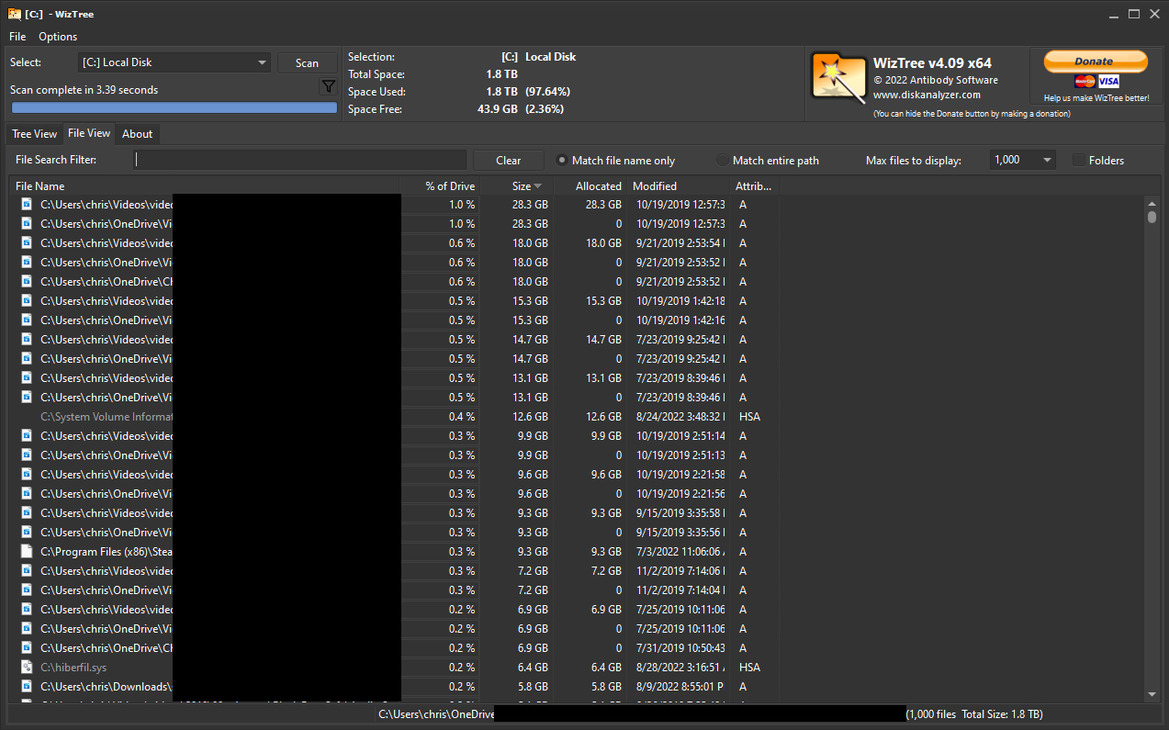Click the scan progress bar
Image resolution: width=1169 pixels, height=730 pixels.
click(174, 107)
